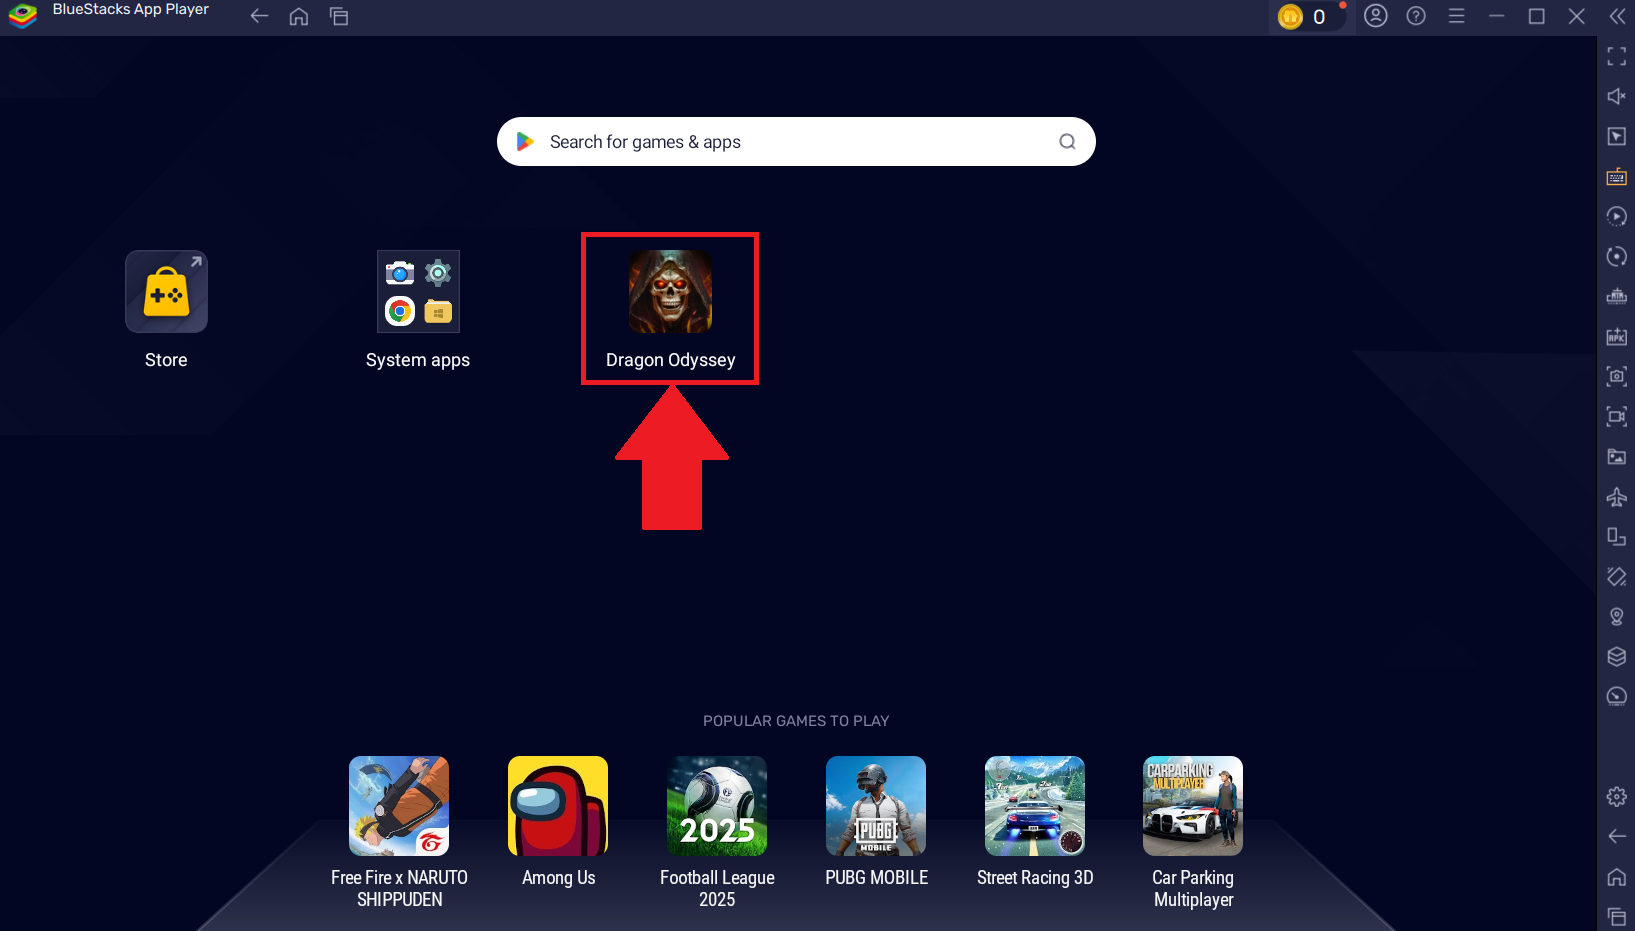Open settings gear in the side toolbar
Image resolution: width=1635 pixels, height=931 pixels.
tap(1616, 796)
